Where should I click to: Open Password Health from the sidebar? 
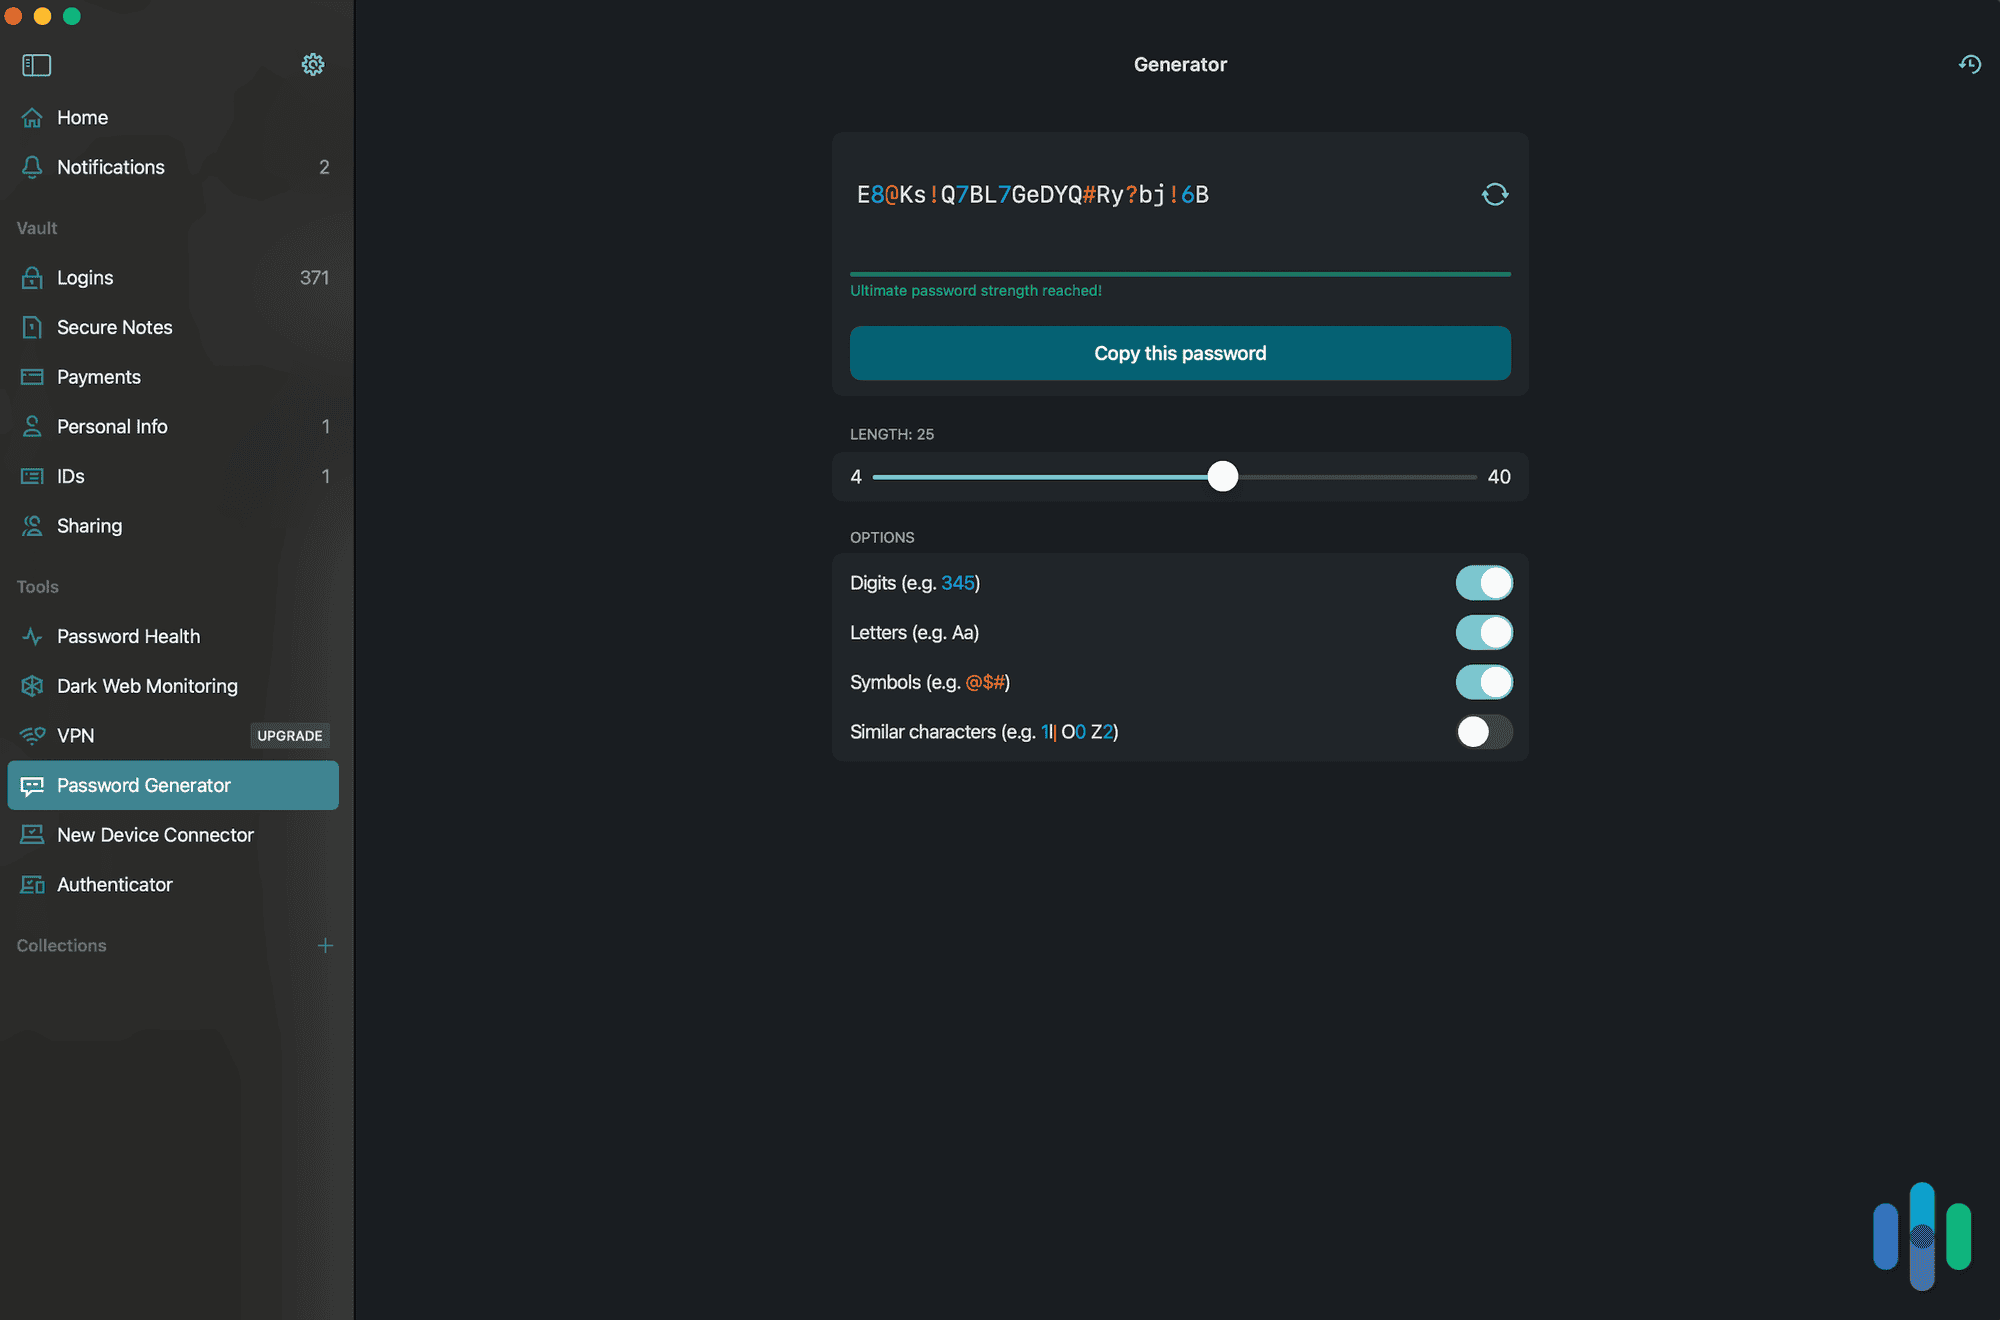(128, 636)
